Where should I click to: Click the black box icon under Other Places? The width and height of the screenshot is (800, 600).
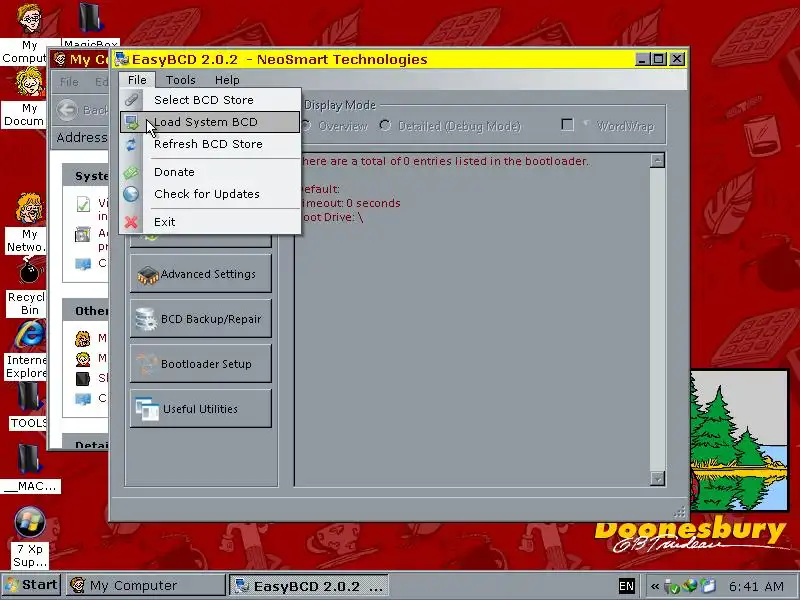tap(83, 379)
